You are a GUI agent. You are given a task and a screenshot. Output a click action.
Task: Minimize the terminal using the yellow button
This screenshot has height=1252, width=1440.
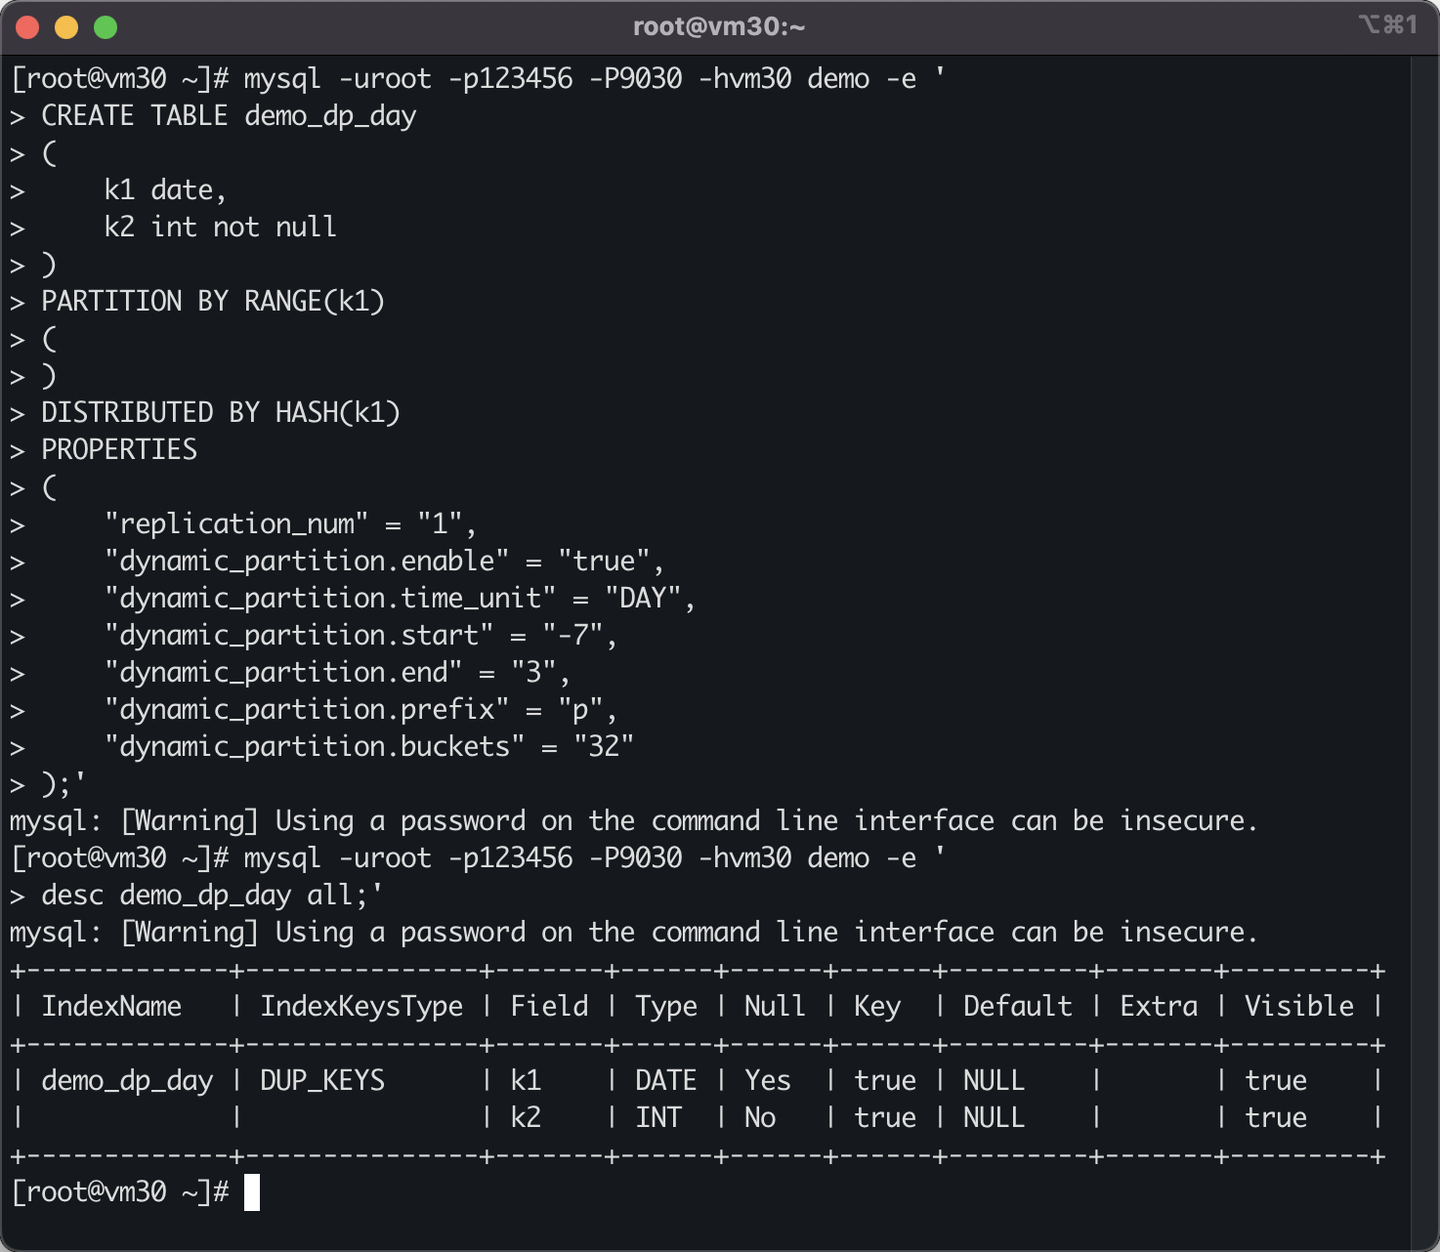tap(67, 28)
